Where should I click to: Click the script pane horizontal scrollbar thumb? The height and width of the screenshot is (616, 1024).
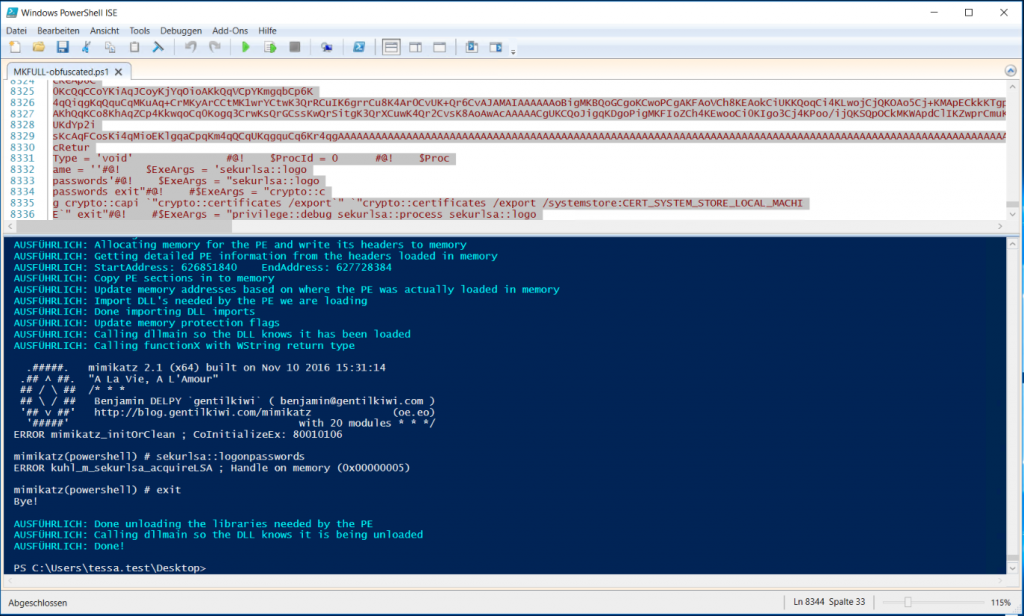point(123,226)
